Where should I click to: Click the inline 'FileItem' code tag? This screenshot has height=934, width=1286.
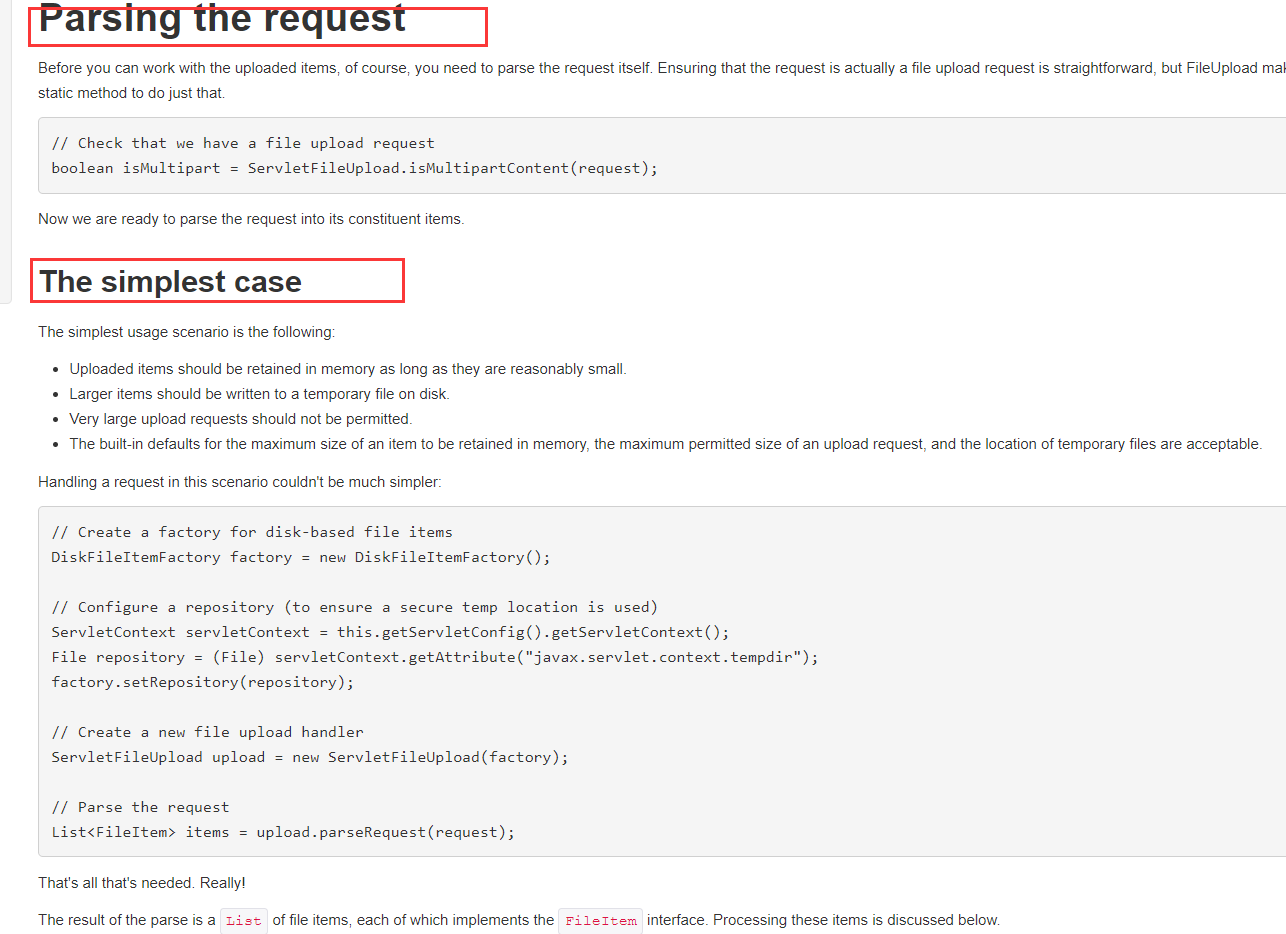click(x=601, y=921)
